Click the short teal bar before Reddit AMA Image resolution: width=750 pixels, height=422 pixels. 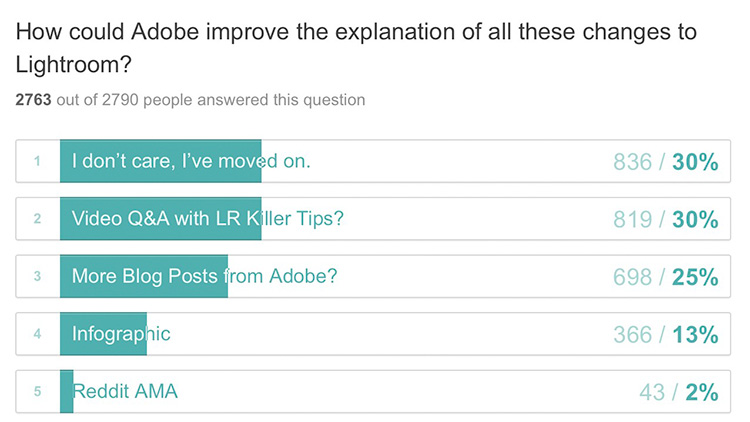pos(66,391)
